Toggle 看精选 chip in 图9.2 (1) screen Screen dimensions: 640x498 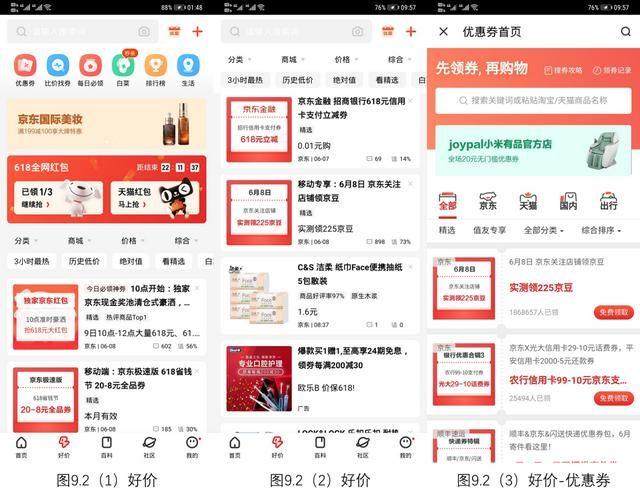point(173,261)
